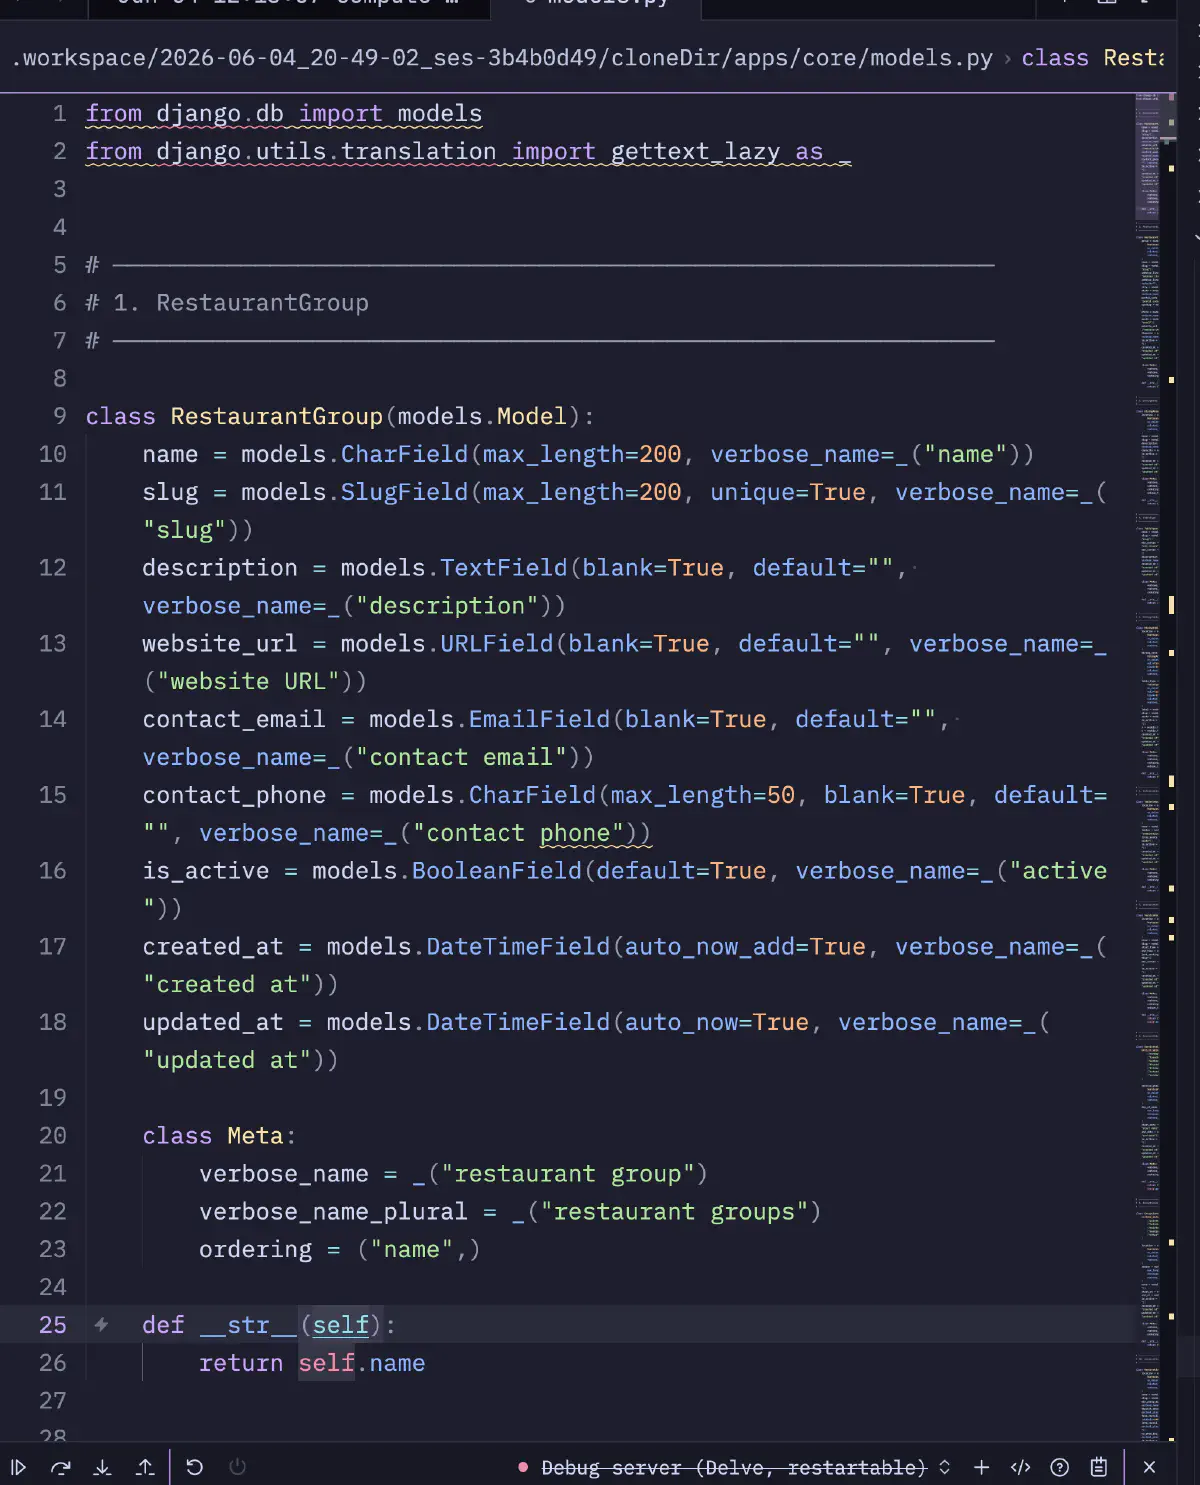The image size is (1200, 1485).
Task: Click the debugger Step Into icon
Action: coord(102,1467)
